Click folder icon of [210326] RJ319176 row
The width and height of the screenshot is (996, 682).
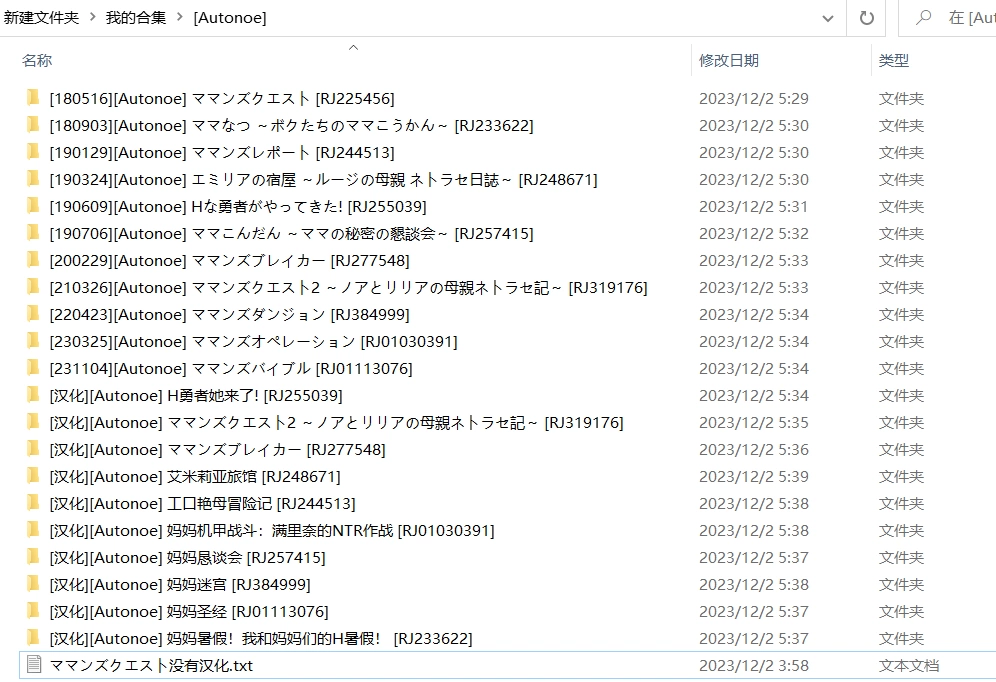[33, 287]
